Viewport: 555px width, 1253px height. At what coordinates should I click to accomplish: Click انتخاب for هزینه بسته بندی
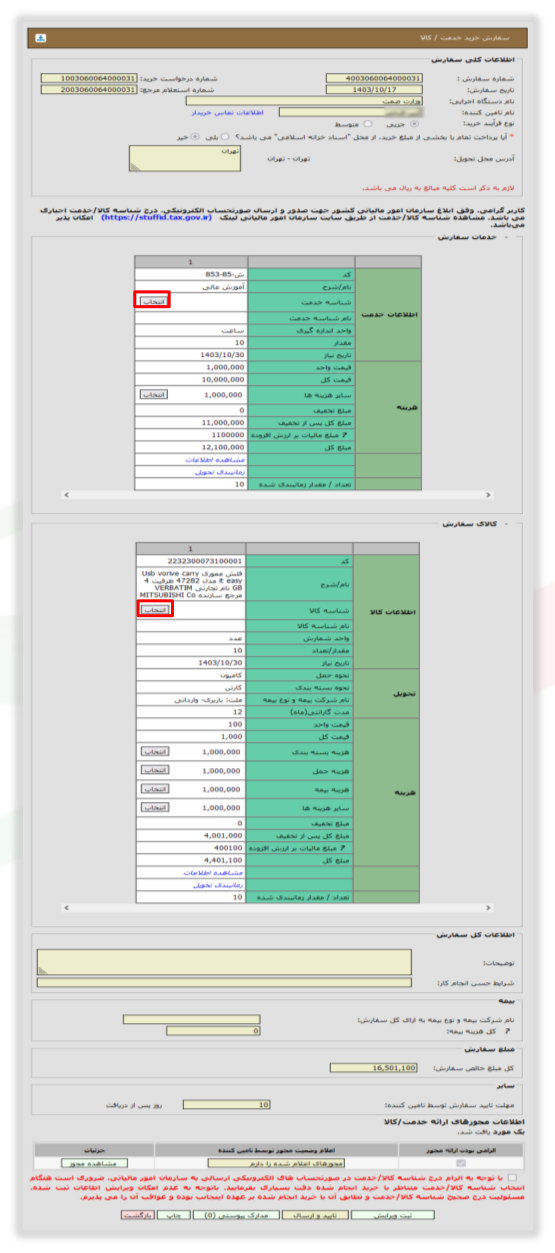tap(153, 750)
